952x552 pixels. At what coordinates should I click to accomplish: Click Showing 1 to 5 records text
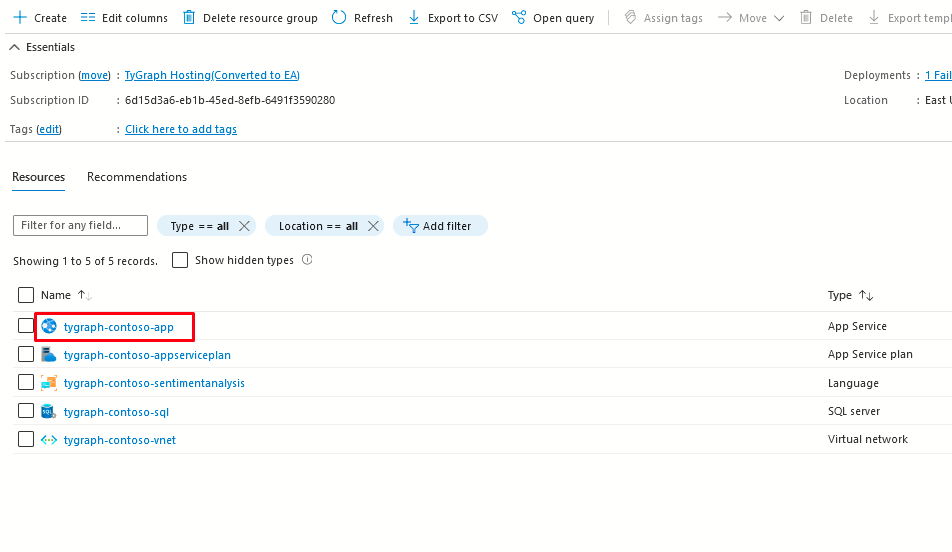click(85, 261)
